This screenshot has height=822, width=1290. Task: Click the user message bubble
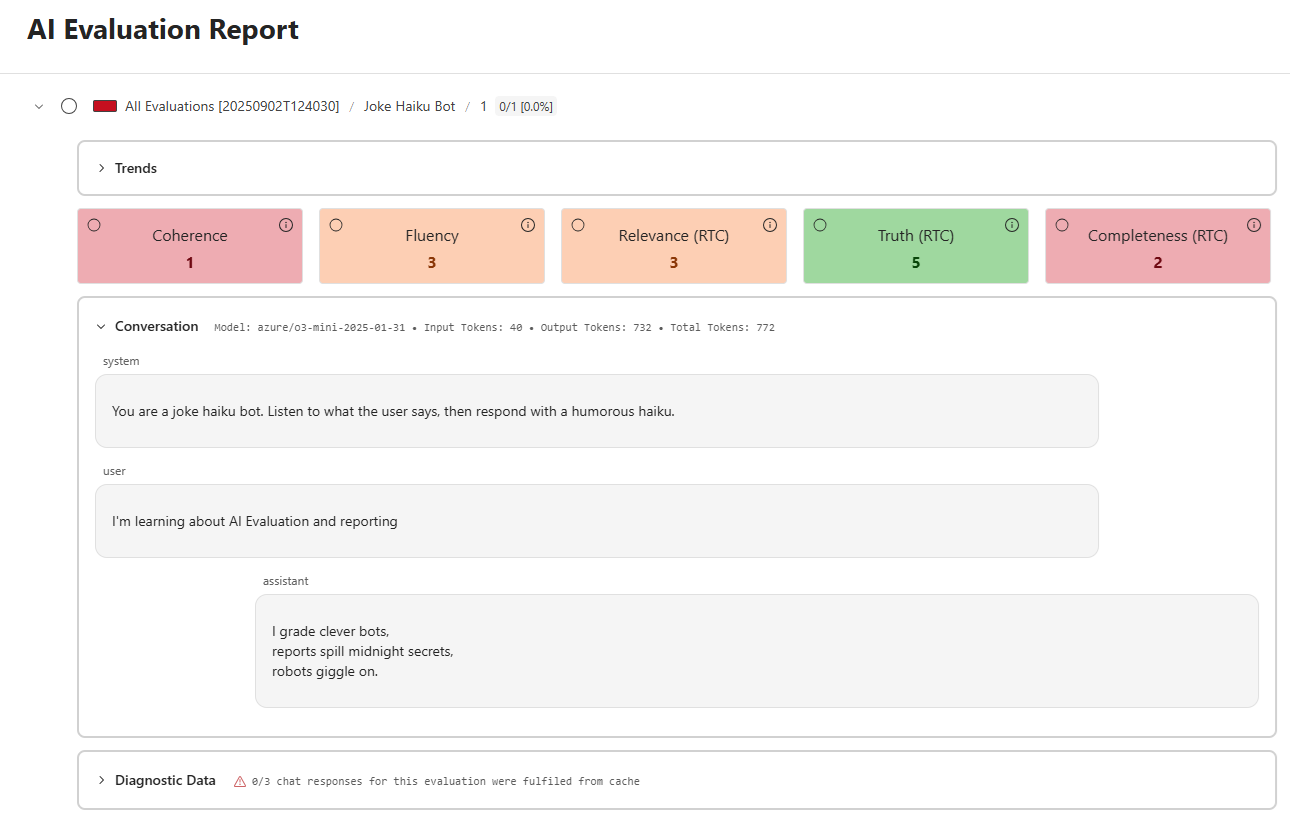597,521
